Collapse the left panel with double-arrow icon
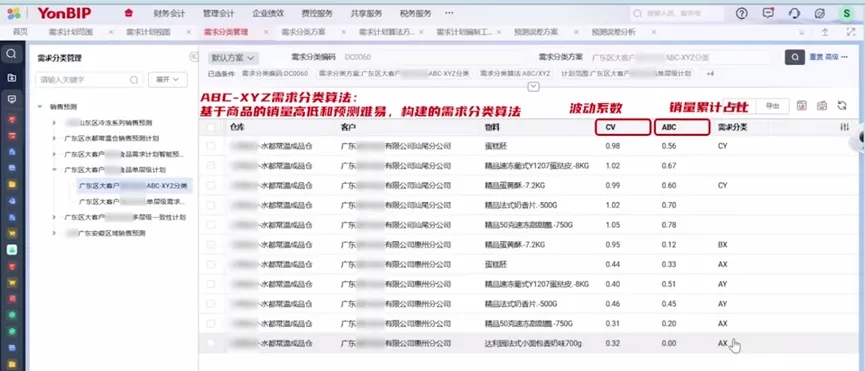The height and width of the screenshot is (371, 865). [x=193, y=57]
